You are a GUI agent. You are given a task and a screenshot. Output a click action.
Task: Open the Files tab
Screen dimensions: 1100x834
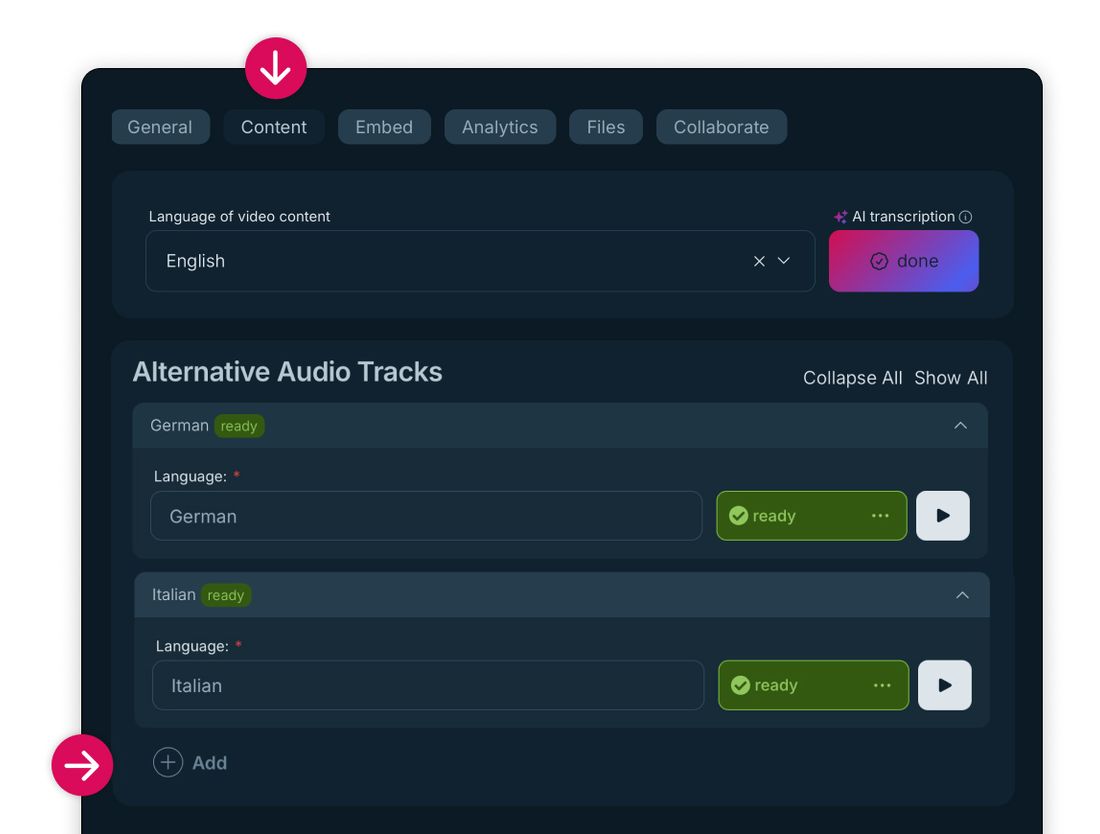[x=605, y=127]
